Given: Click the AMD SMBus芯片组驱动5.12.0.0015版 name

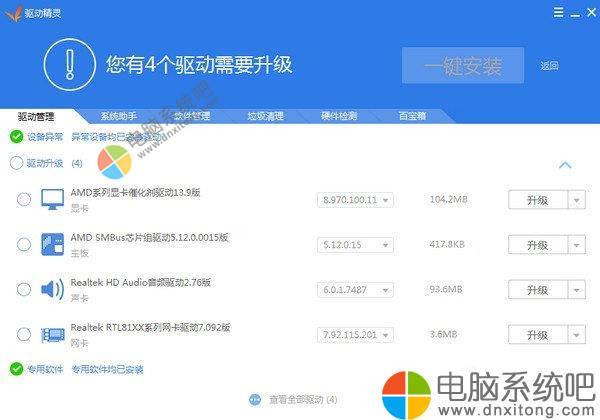Looking at the screenshot, I should tap(149, 238).
